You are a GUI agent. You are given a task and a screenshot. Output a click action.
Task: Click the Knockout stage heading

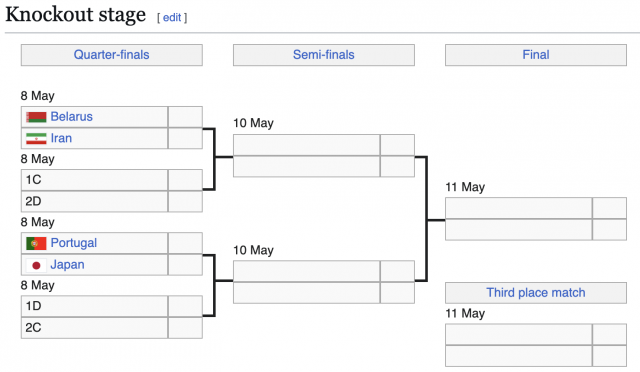coord(76,15)
